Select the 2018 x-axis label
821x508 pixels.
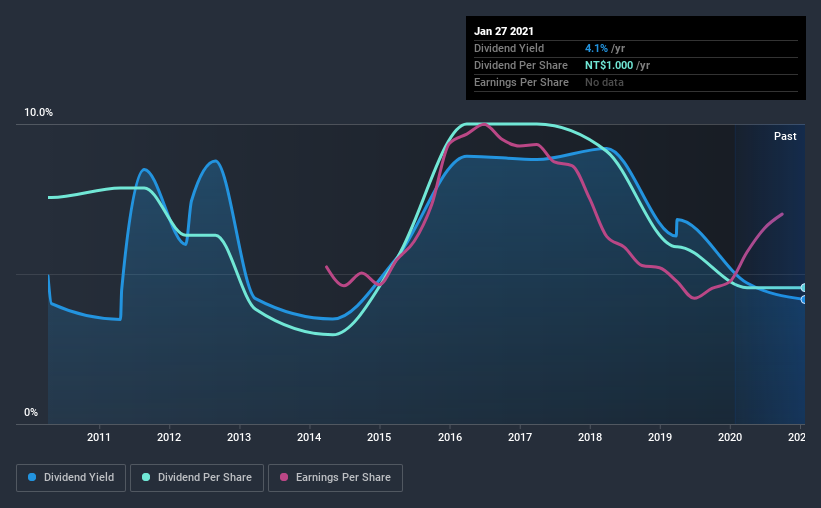(590, 437)
